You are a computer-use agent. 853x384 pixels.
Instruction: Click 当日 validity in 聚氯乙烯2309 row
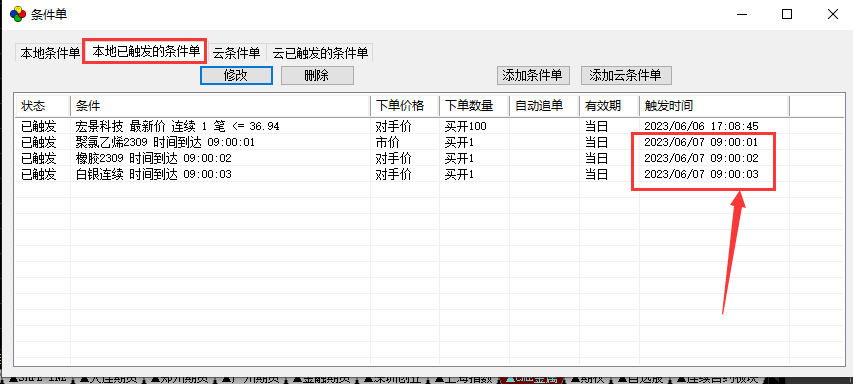(596, 143)
